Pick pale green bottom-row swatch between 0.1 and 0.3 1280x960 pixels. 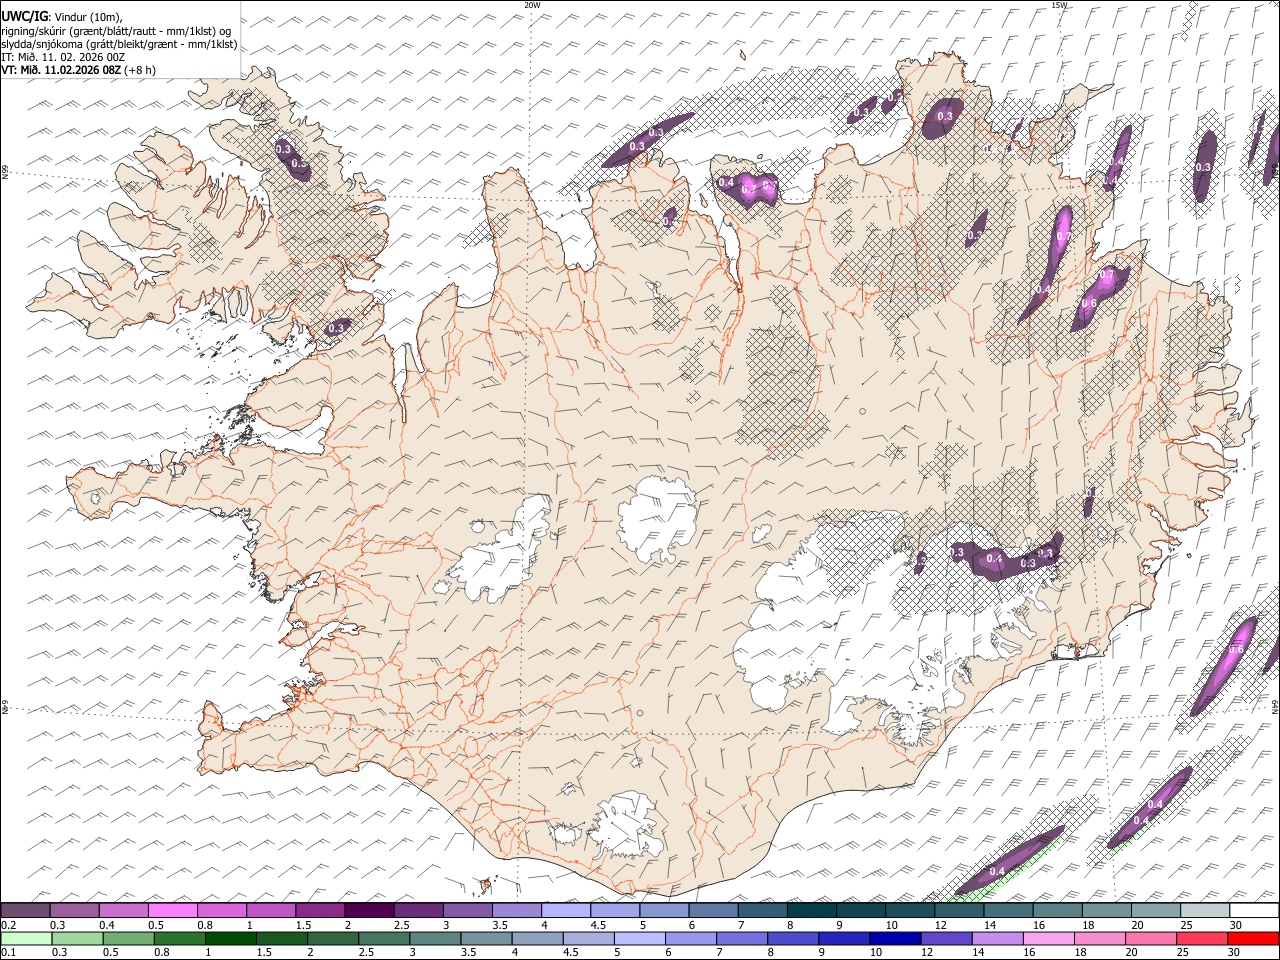(x=25, y=939)
